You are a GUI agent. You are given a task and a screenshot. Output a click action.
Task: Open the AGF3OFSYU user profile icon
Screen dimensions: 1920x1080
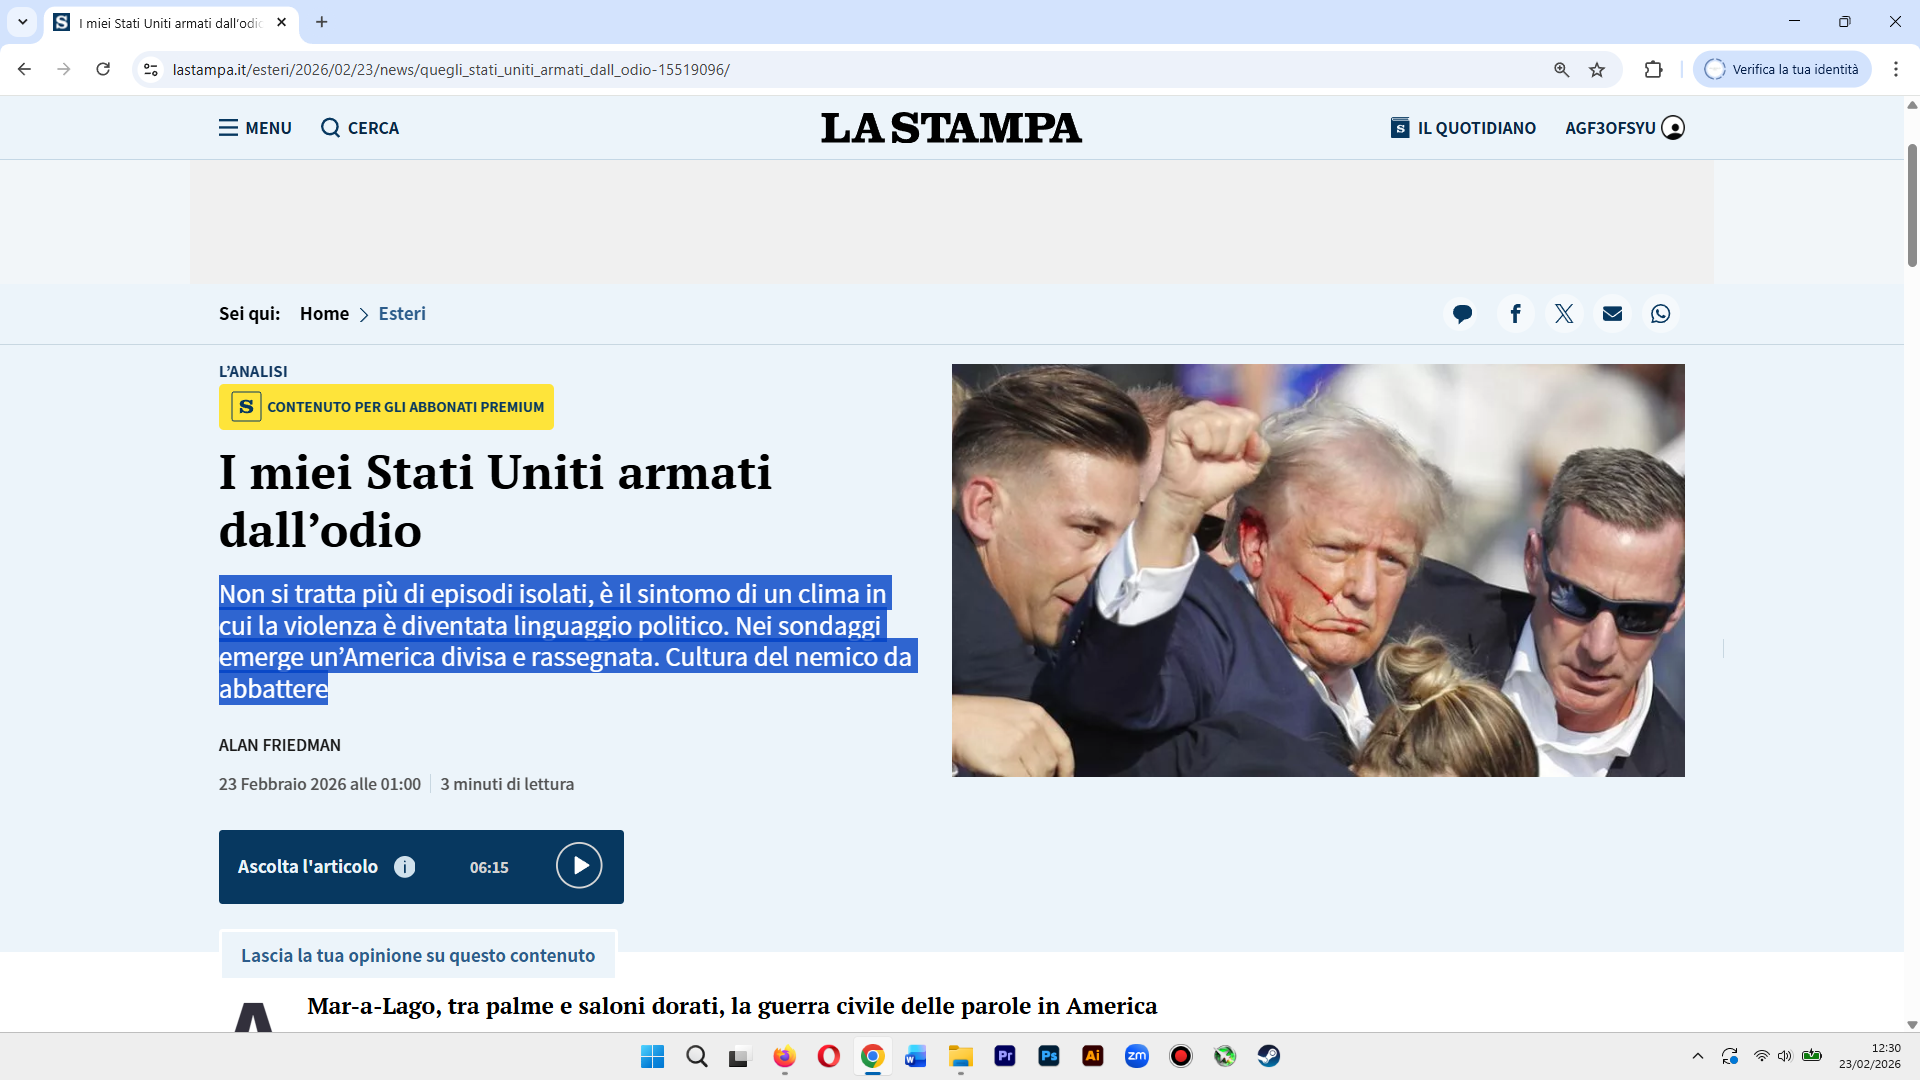[1673, 128]
